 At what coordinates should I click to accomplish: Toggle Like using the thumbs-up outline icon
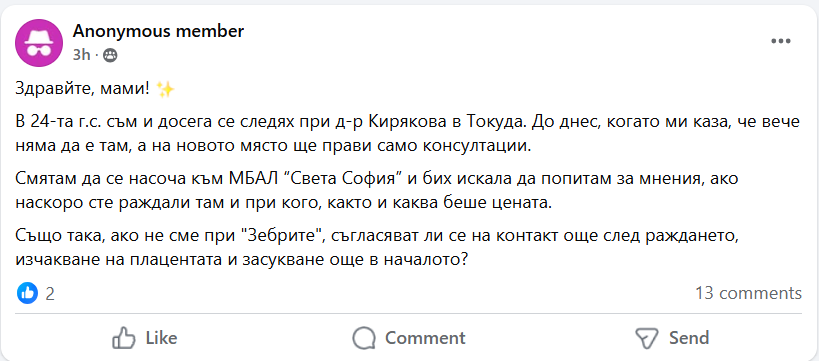124,337
